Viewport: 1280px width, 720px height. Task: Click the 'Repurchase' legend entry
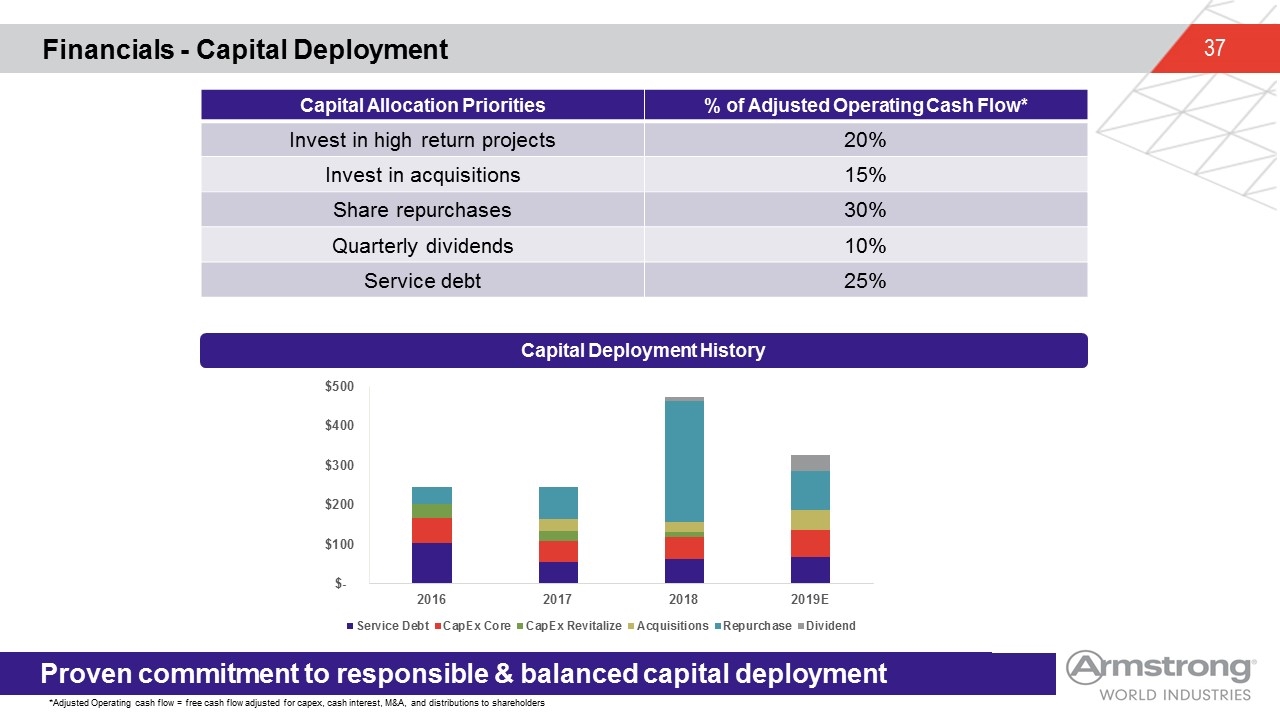pyautogui.click(x=751, y=626)
